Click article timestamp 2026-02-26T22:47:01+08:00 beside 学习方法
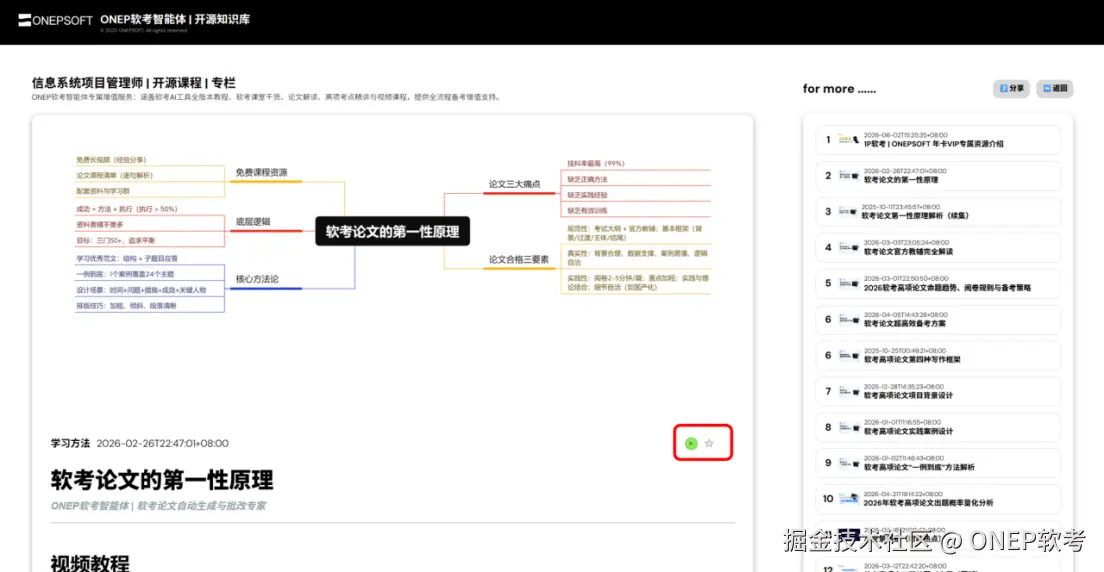 (163, 443)
